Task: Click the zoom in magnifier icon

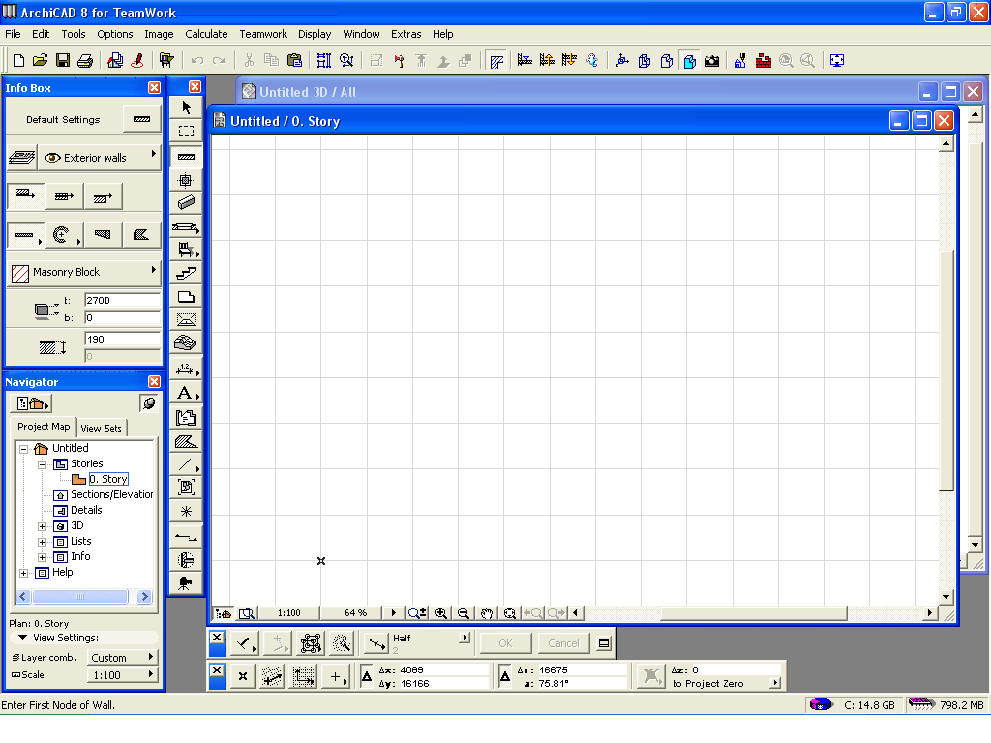Action: [440, 613]
